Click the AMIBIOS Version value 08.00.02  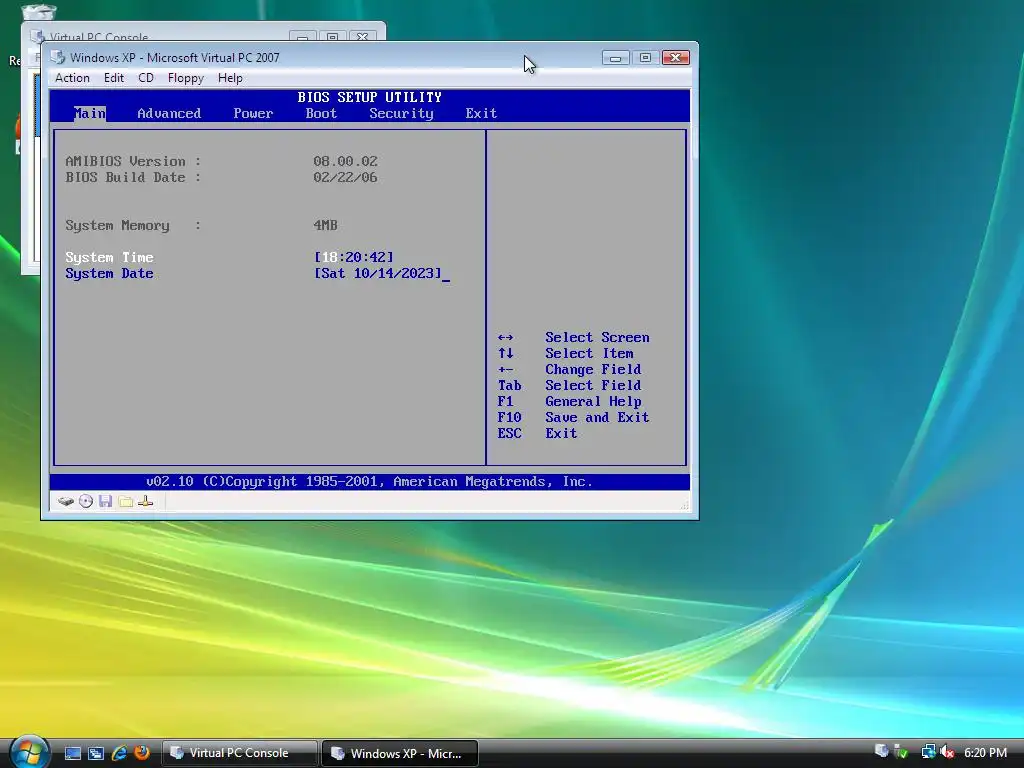pos(345,161)
